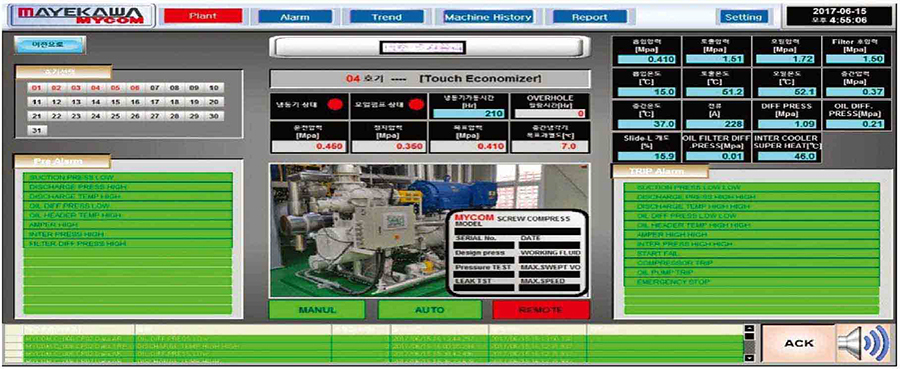The image size is (900, 369).
Task: Click the red oil pump status indicator
Action: click(413, 105)
